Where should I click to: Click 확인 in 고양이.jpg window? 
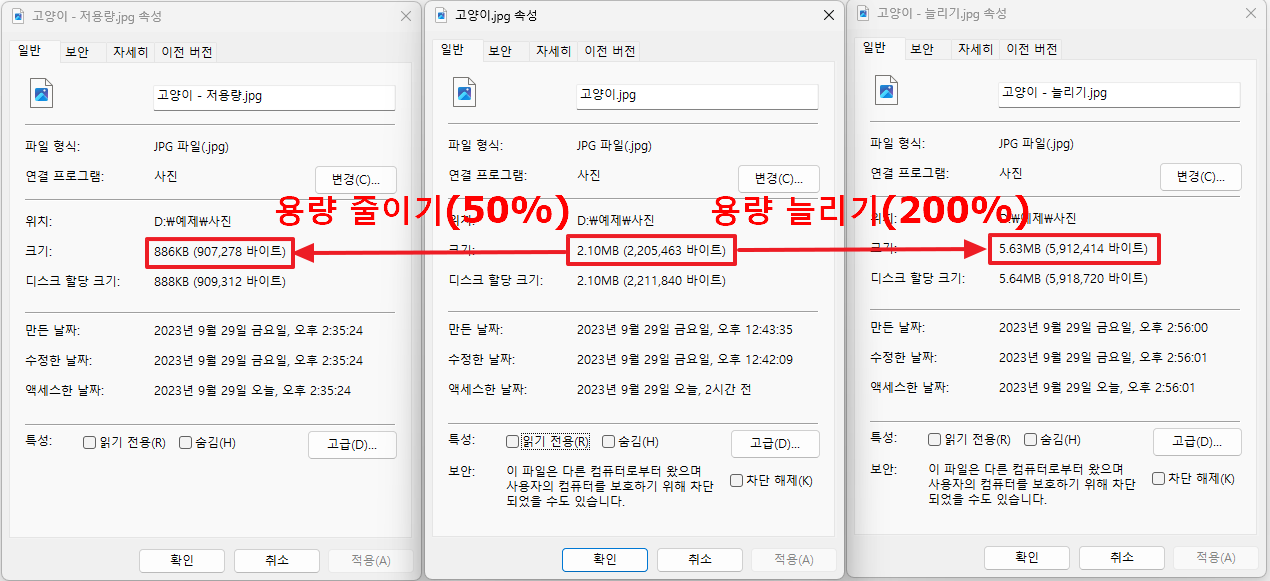(605, 559)
